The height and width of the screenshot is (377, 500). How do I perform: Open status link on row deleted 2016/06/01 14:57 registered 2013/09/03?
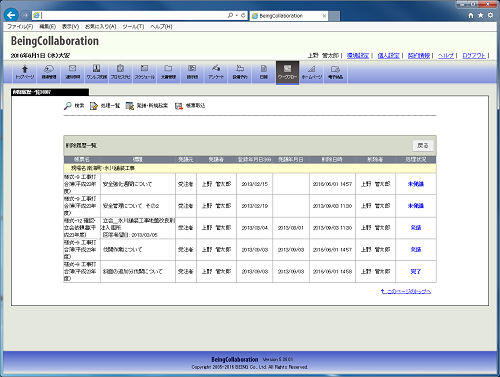pos(416,249)
